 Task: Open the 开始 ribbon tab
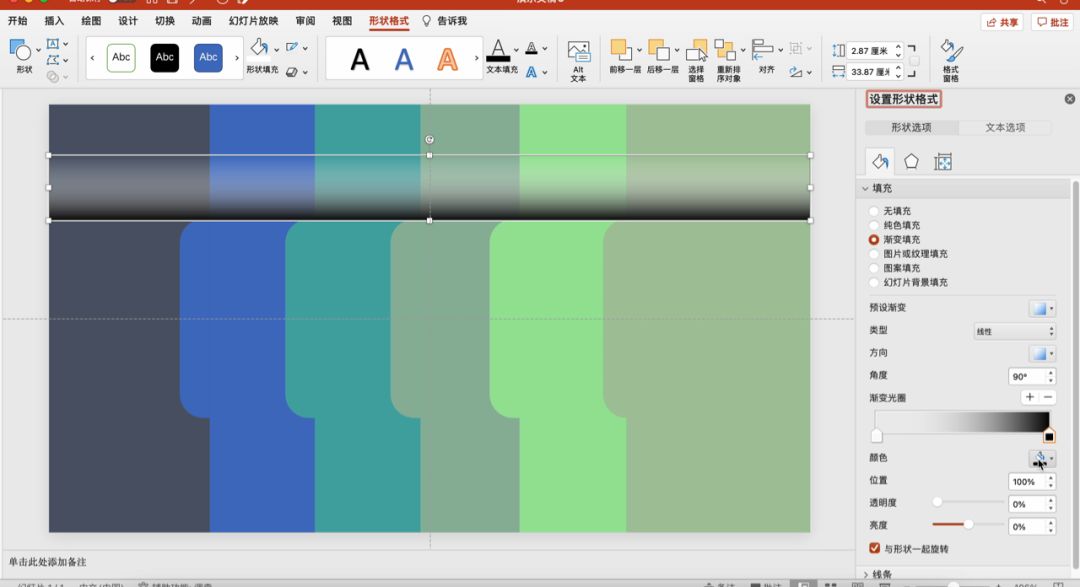click(17, 21)
